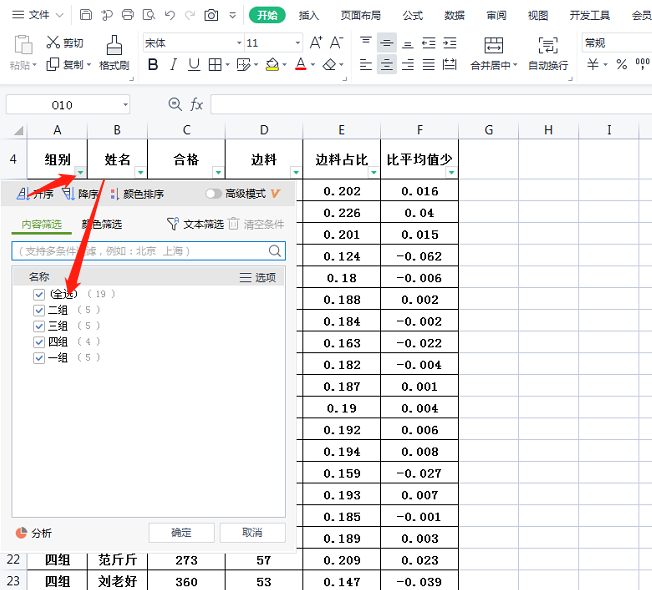652x590 pixels.
Task: Select the Format Painter brush
Action: (114, 45)
